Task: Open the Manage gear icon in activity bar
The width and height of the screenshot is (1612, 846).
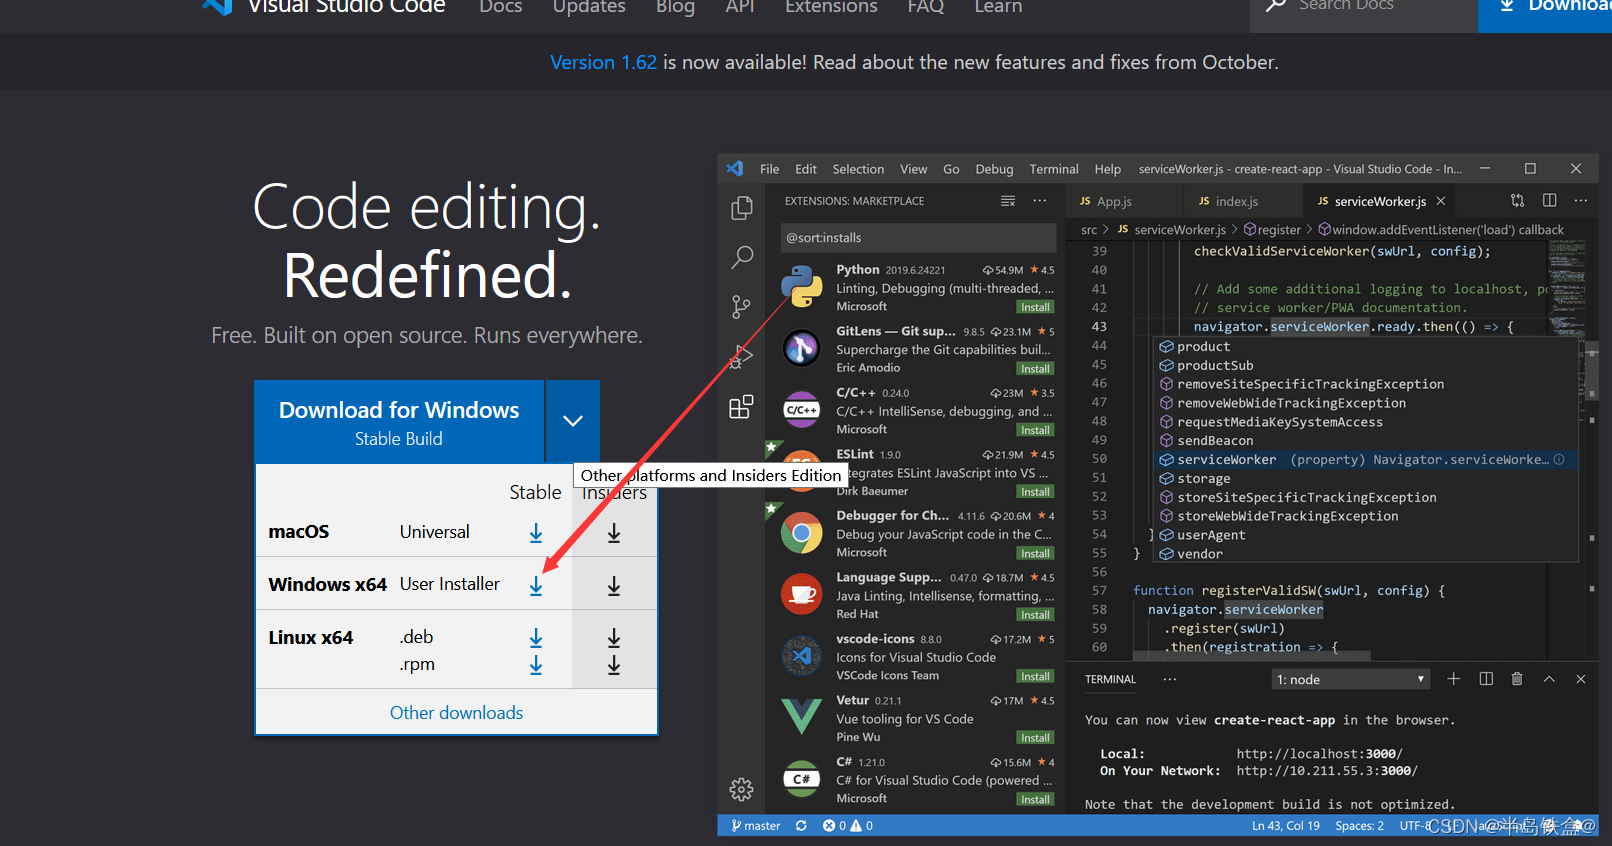Action: coord(741,790)
